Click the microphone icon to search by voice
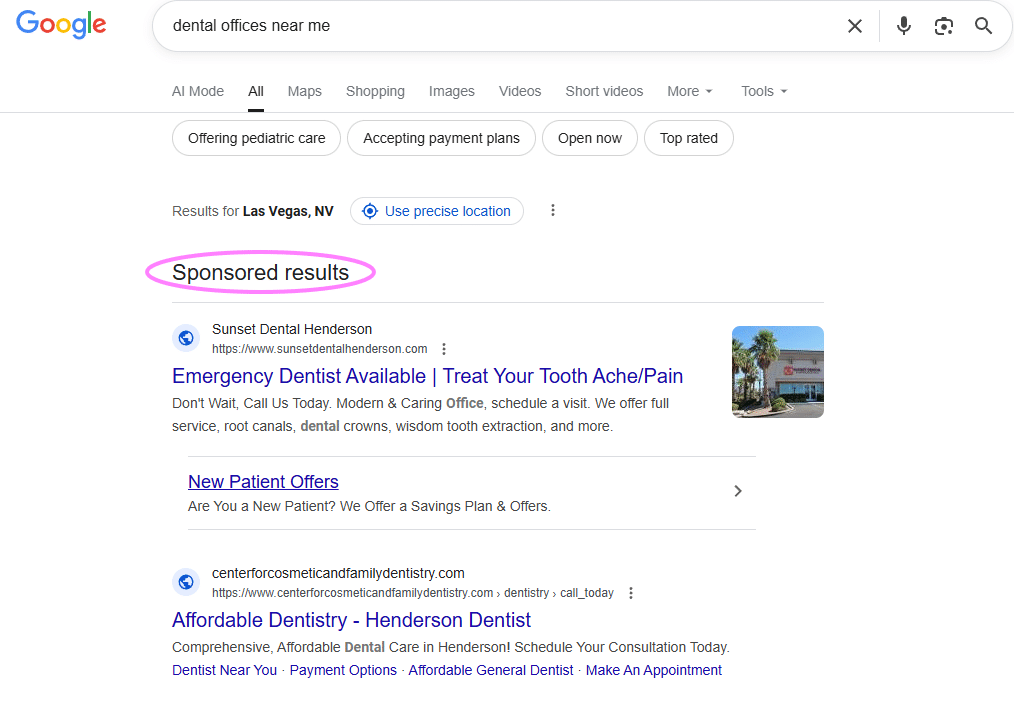Screen dimensions: 1014x704 pyautogui.click(x=903, y=26)
